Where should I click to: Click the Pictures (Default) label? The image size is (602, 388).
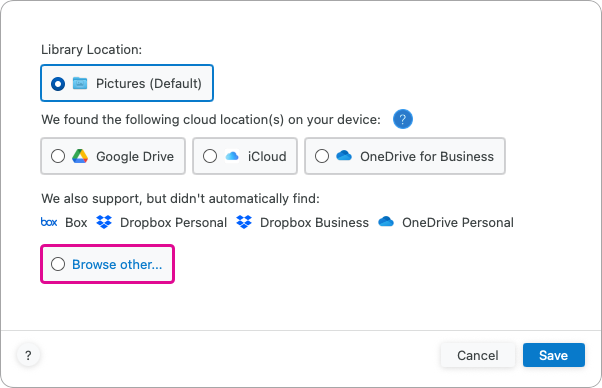(x=149, y=84)
